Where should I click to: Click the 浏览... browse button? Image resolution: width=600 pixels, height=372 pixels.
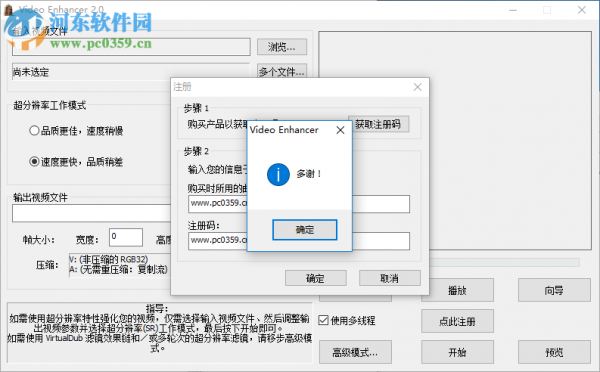coord(282,47)
